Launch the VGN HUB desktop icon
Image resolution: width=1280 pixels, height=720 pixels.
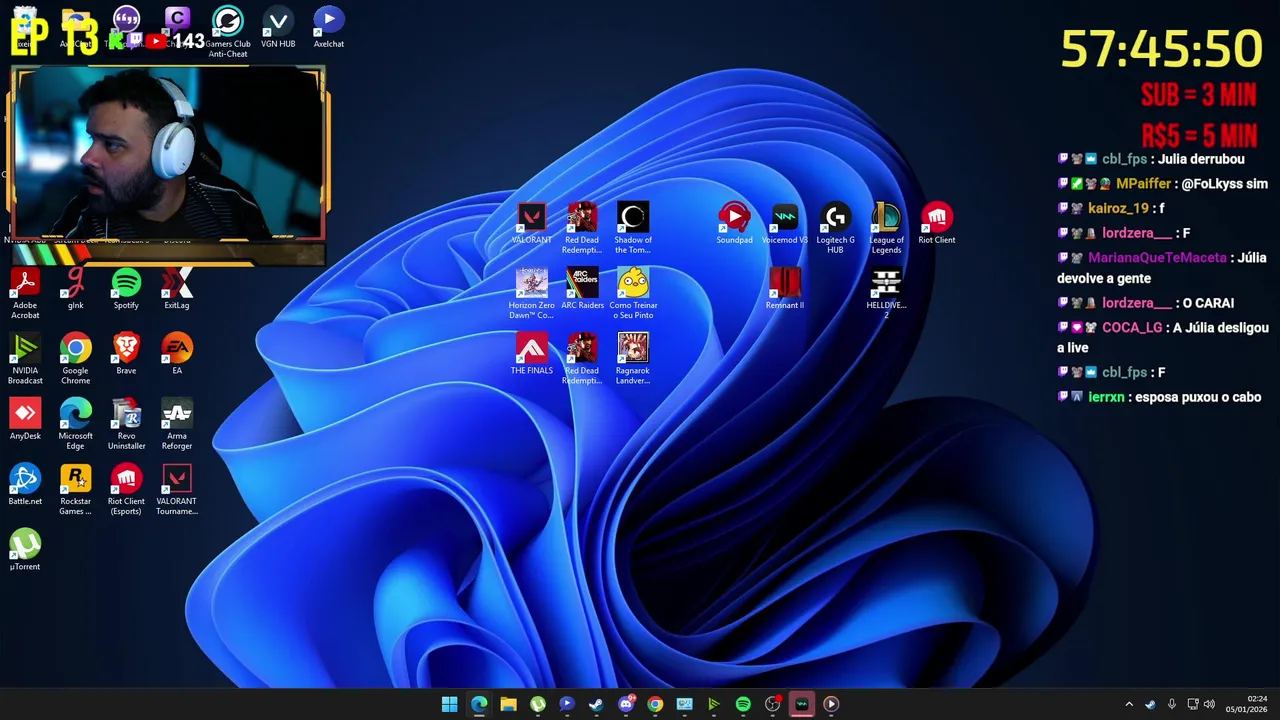(278, 27)
